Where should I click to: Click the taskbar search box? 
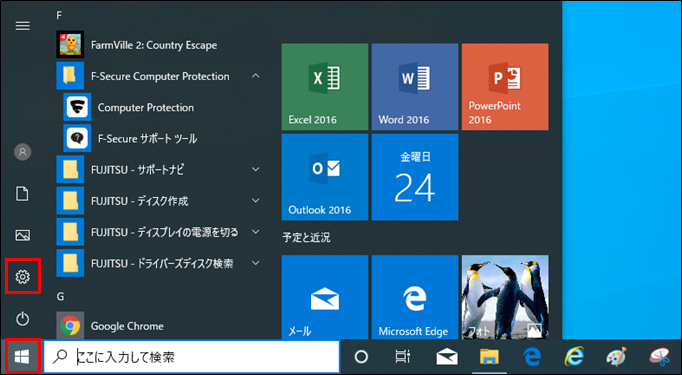pyautogui.click(x=191, y=357)
